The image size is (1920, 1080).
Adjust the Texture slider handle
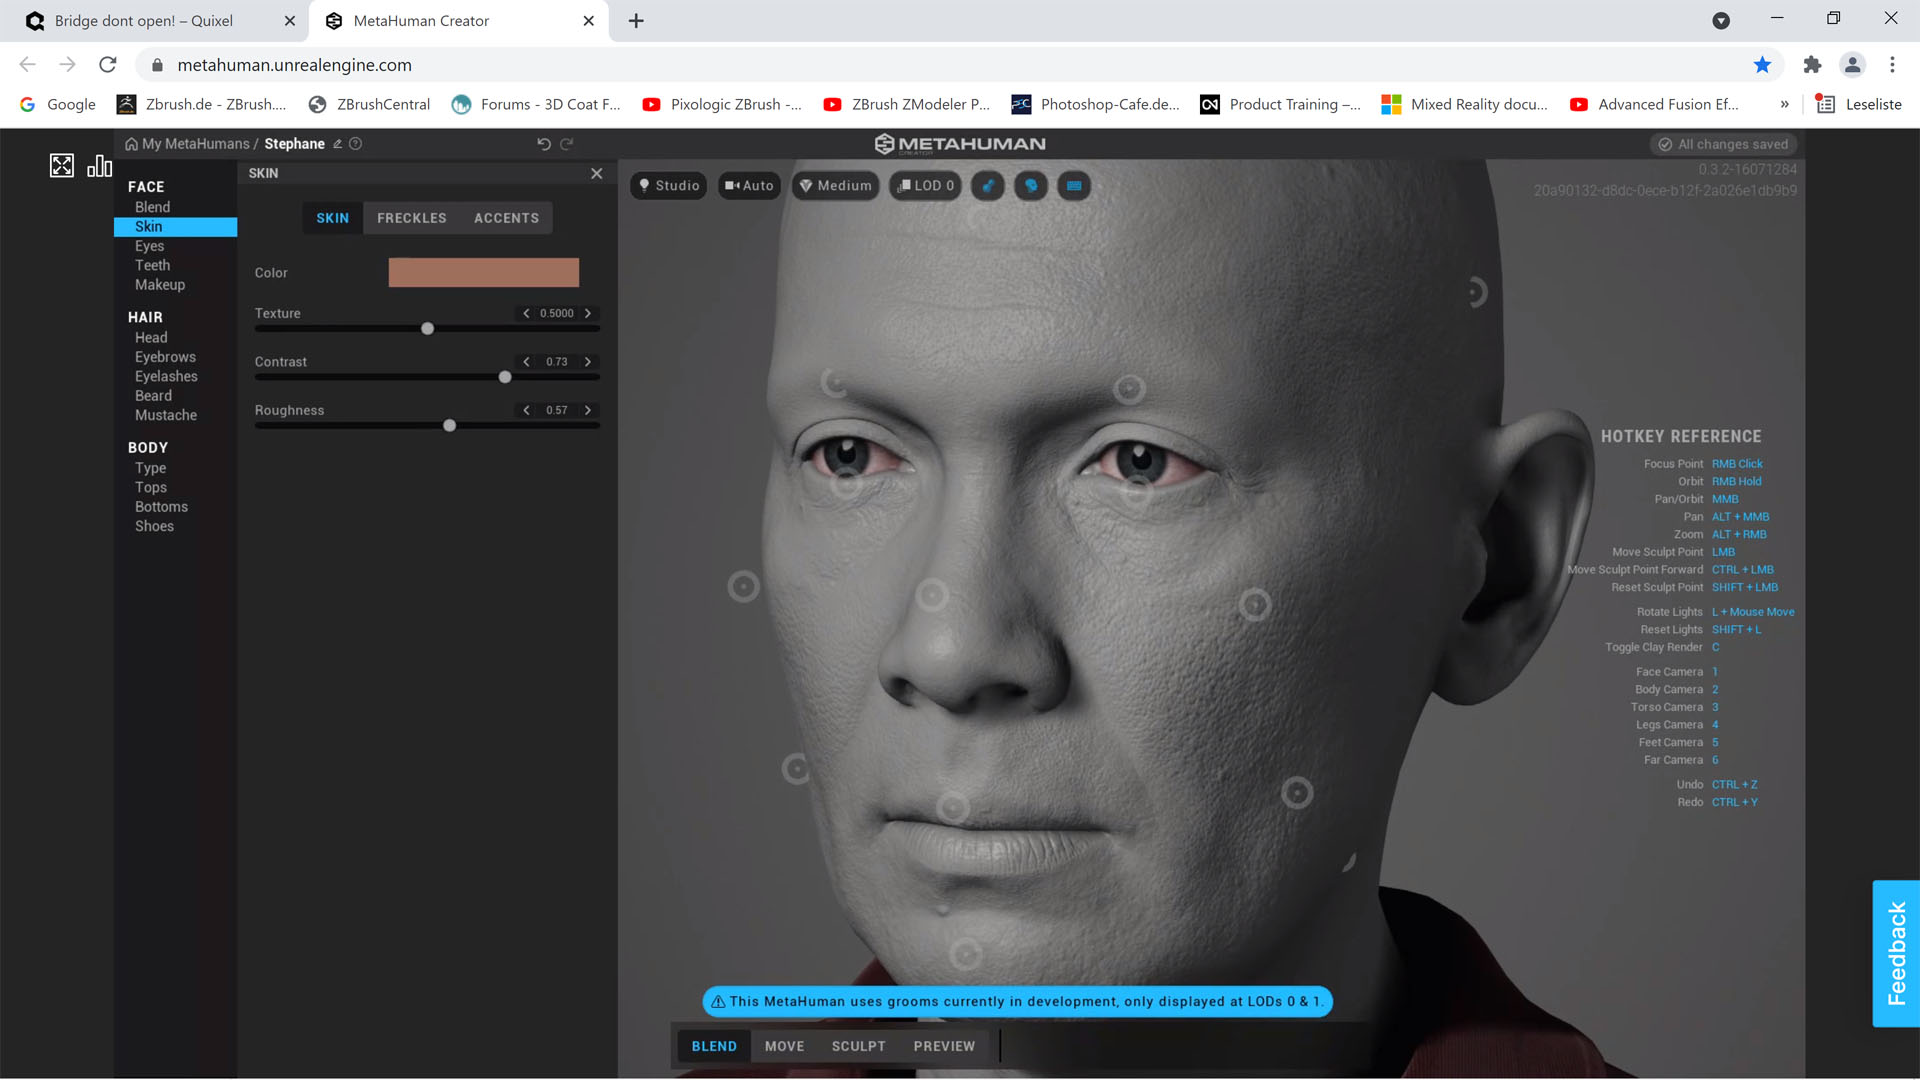click(428, 329)
